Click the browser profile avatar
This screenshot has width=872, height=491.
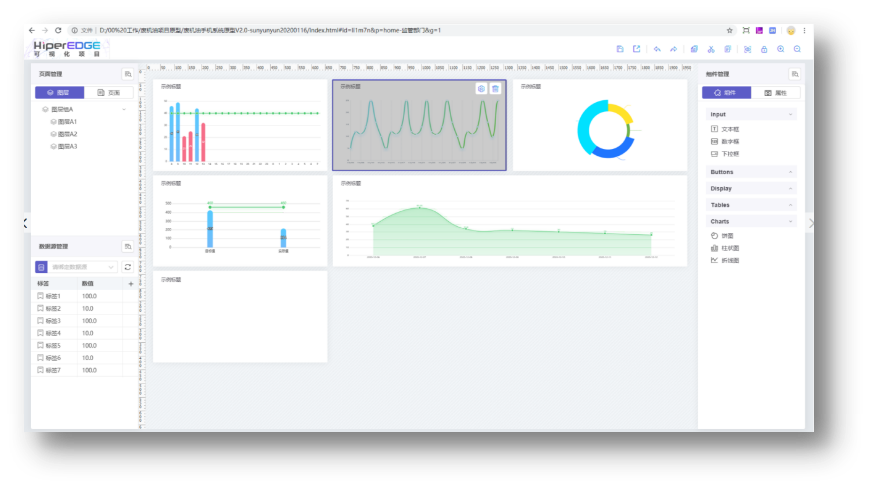[791, 30]
